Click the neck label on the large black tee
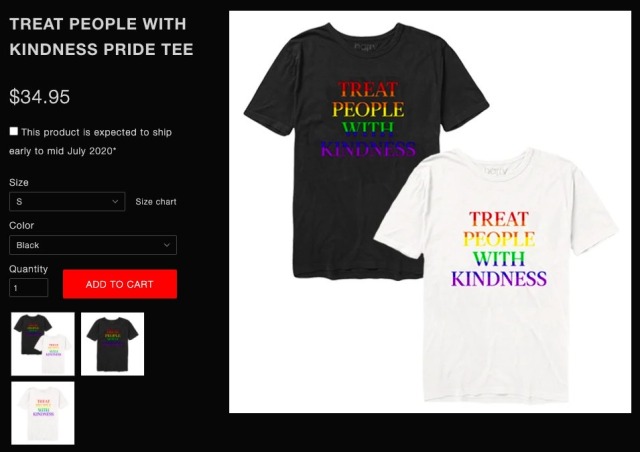640x452 pixels. pyautogui.click(x=364, y=46)
